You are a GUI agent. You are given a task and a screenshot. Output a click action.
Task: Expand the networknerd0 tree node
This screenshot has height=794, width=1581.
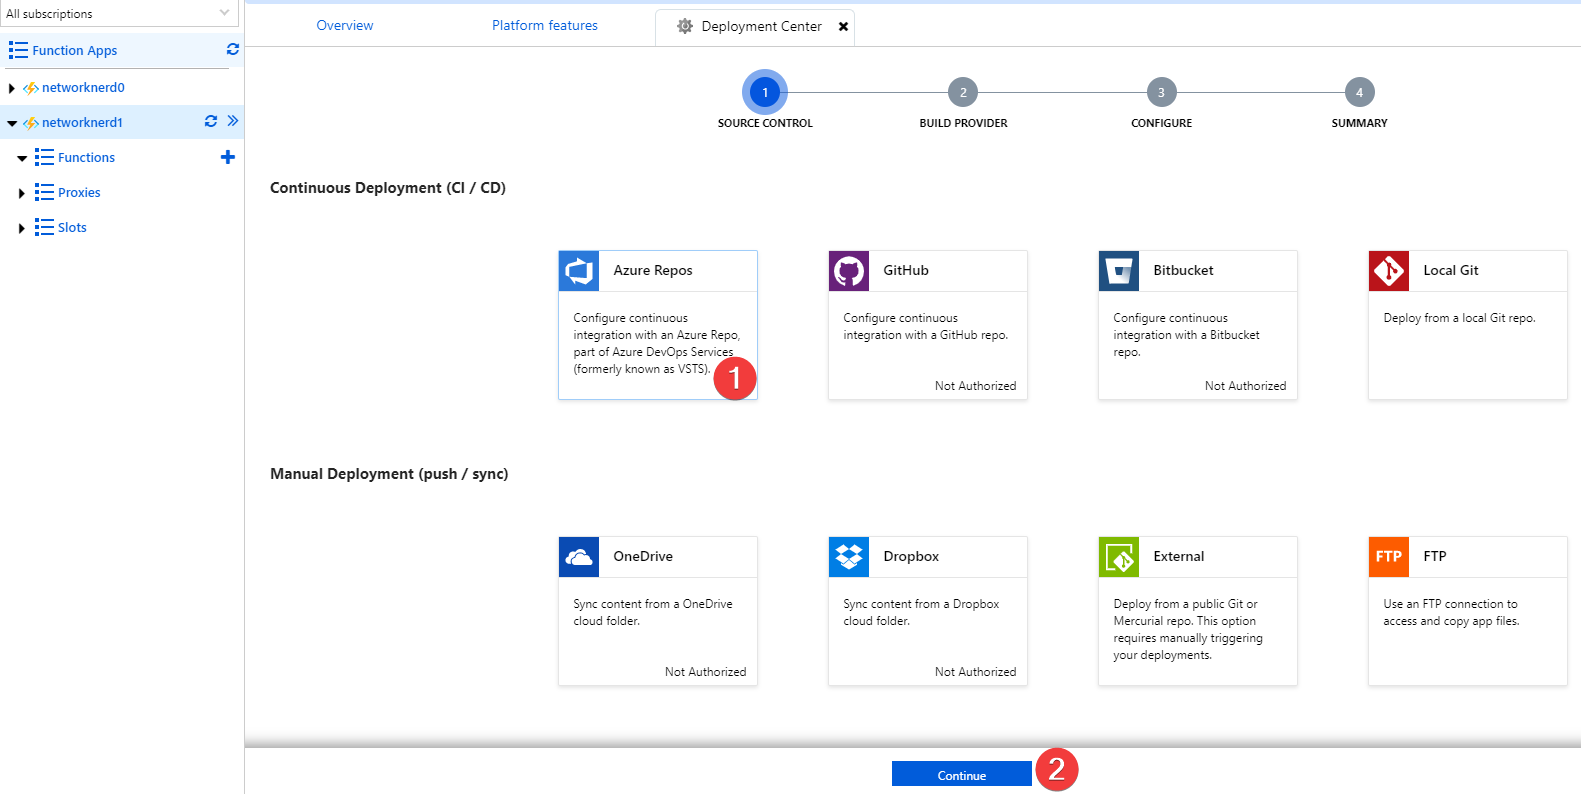(11, 88)
